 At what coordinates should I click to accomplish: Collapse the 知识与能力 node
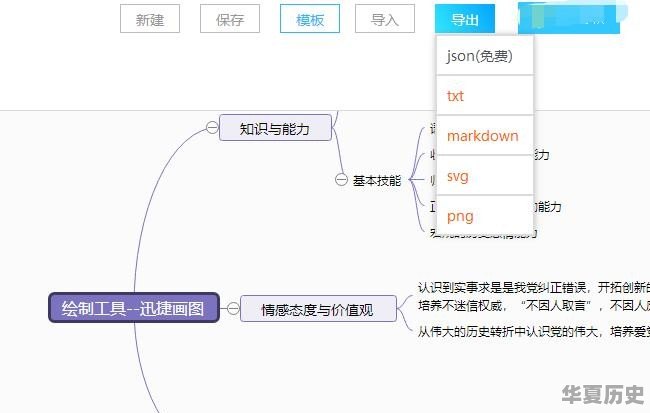coord(212,127)
